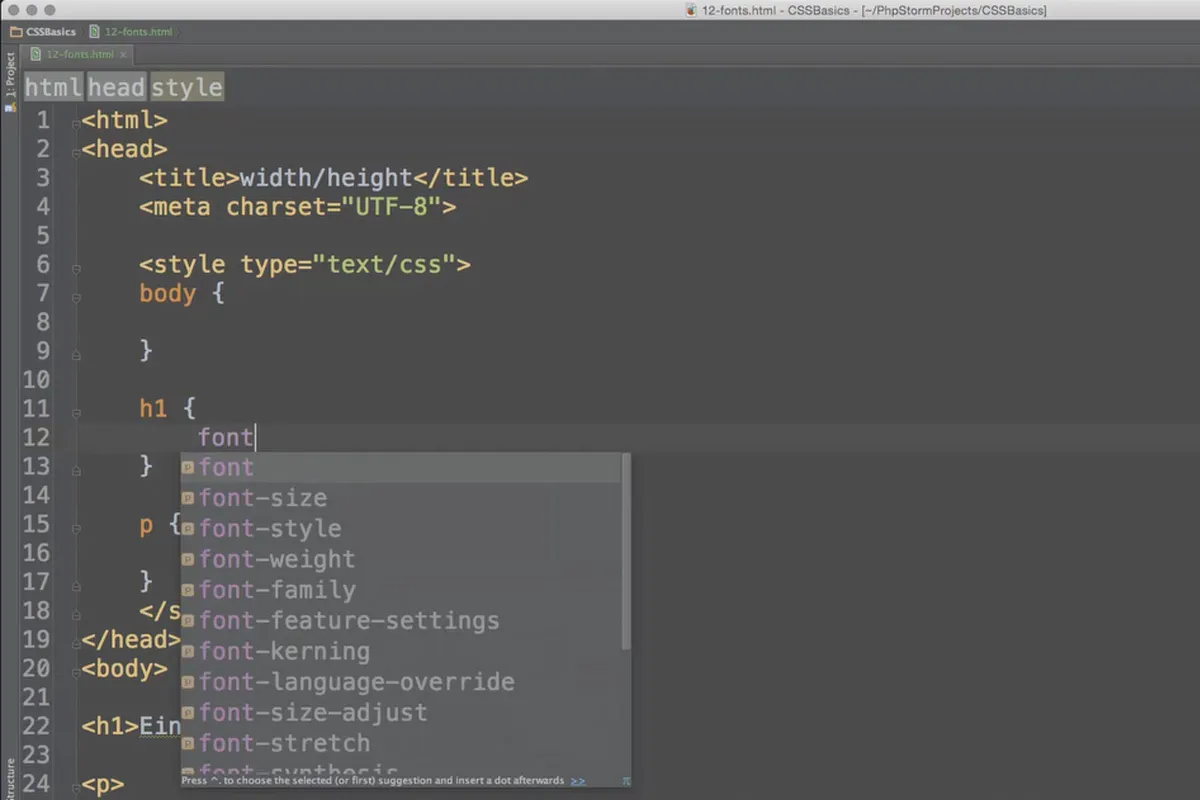Click the completion popup scrollbar thumb
Viewport: 1200px width, 800px height.
pos(626,551)
